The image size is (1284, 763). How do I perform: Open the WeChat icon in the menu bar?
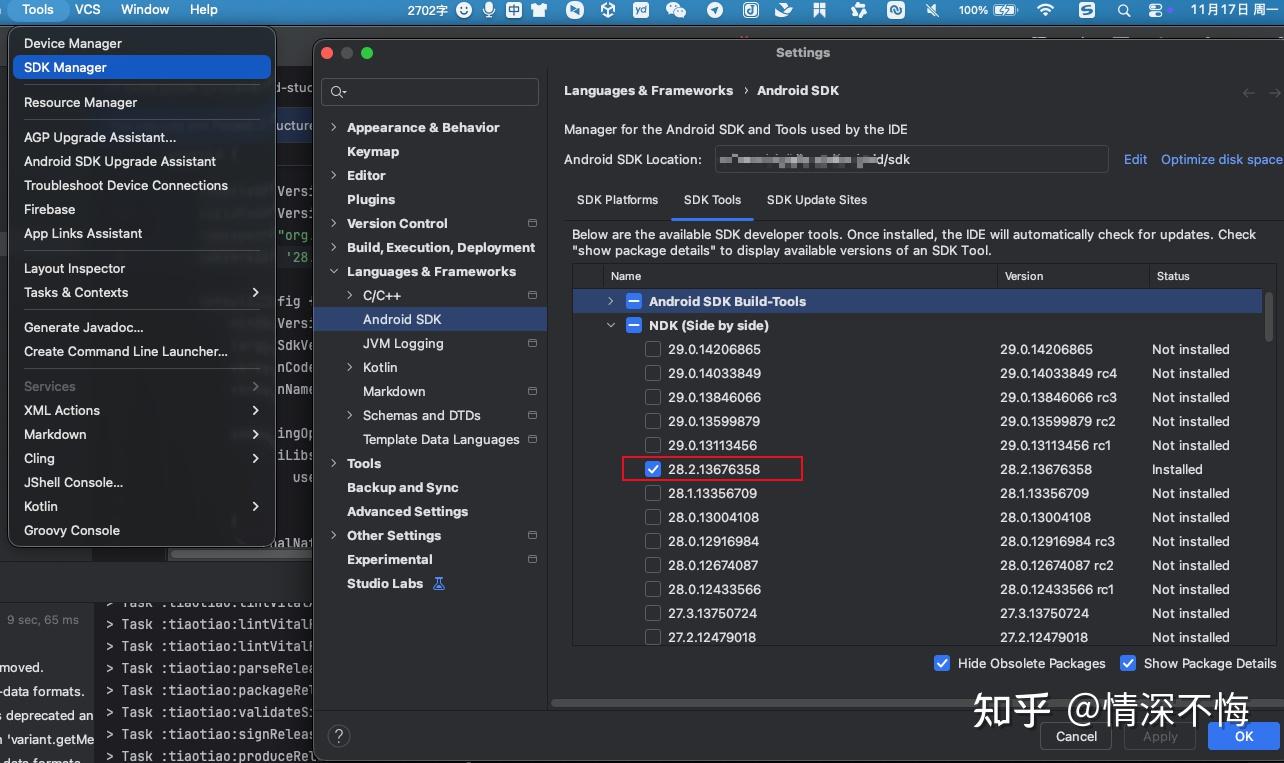pos(676,10)
